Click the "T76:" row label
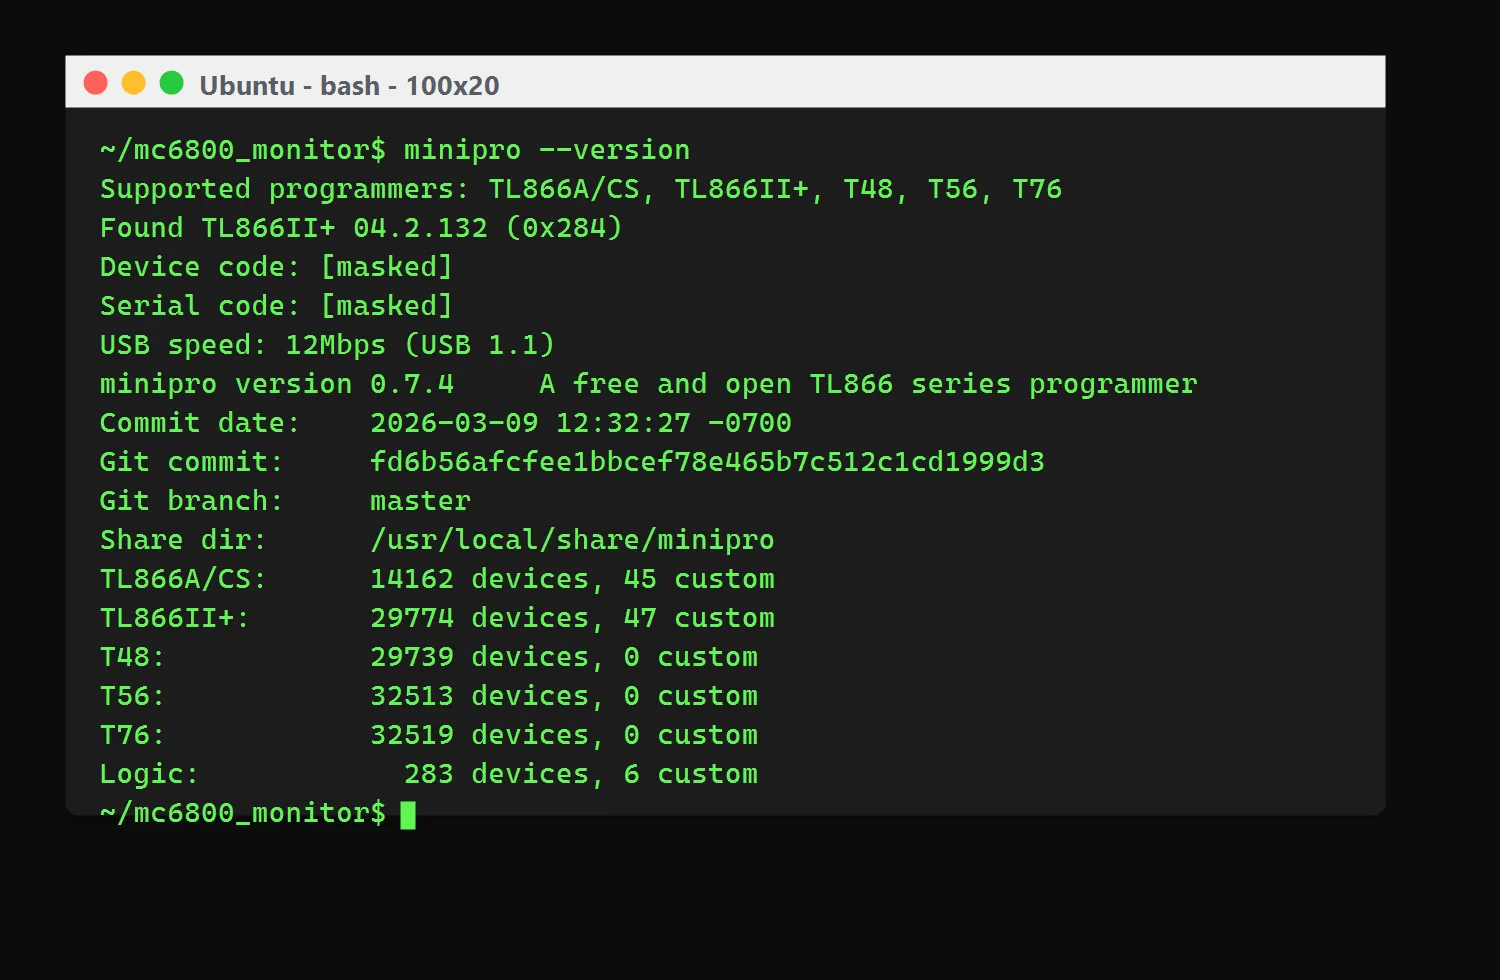 click(x=133, y=735)
